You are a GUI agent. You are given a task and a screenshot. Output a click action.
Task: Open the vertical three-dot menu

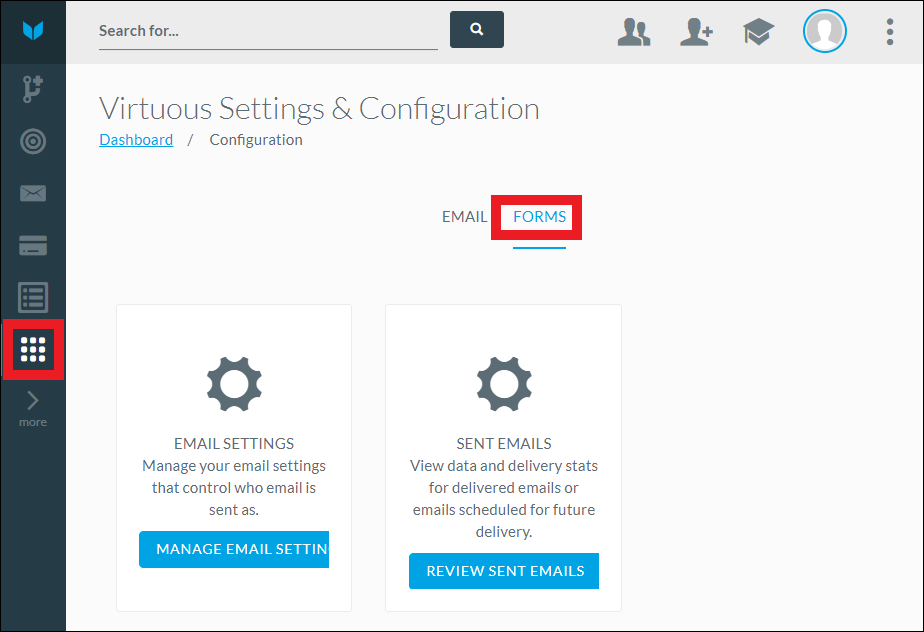[x=890, y=32]
